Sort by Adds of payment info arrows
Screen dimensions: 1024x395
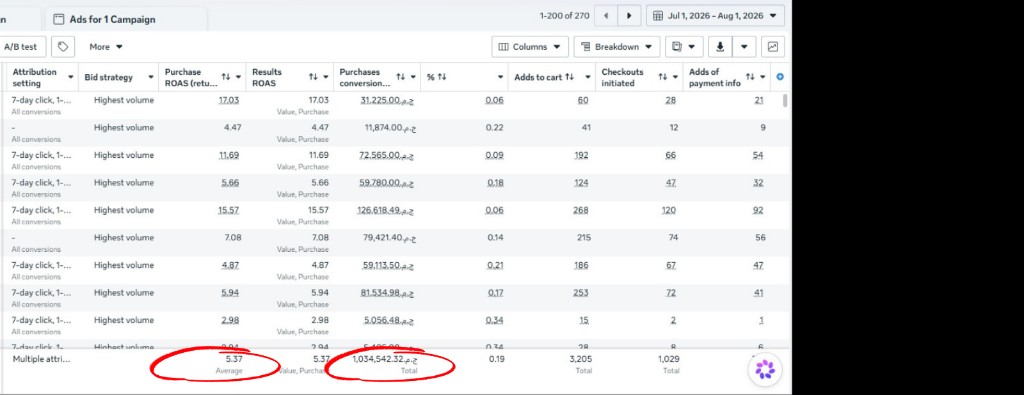(750, 77)
